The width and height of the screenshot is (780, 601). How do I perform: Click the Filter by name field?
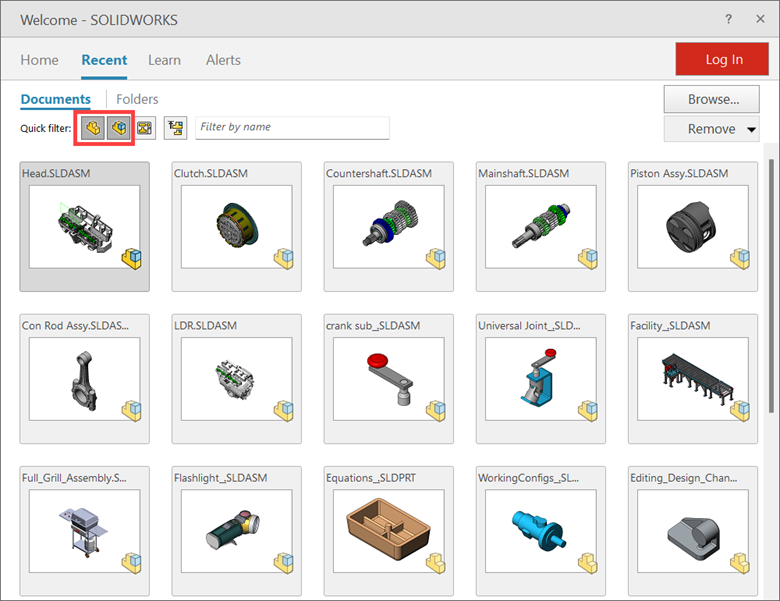(x=292, y=127)
